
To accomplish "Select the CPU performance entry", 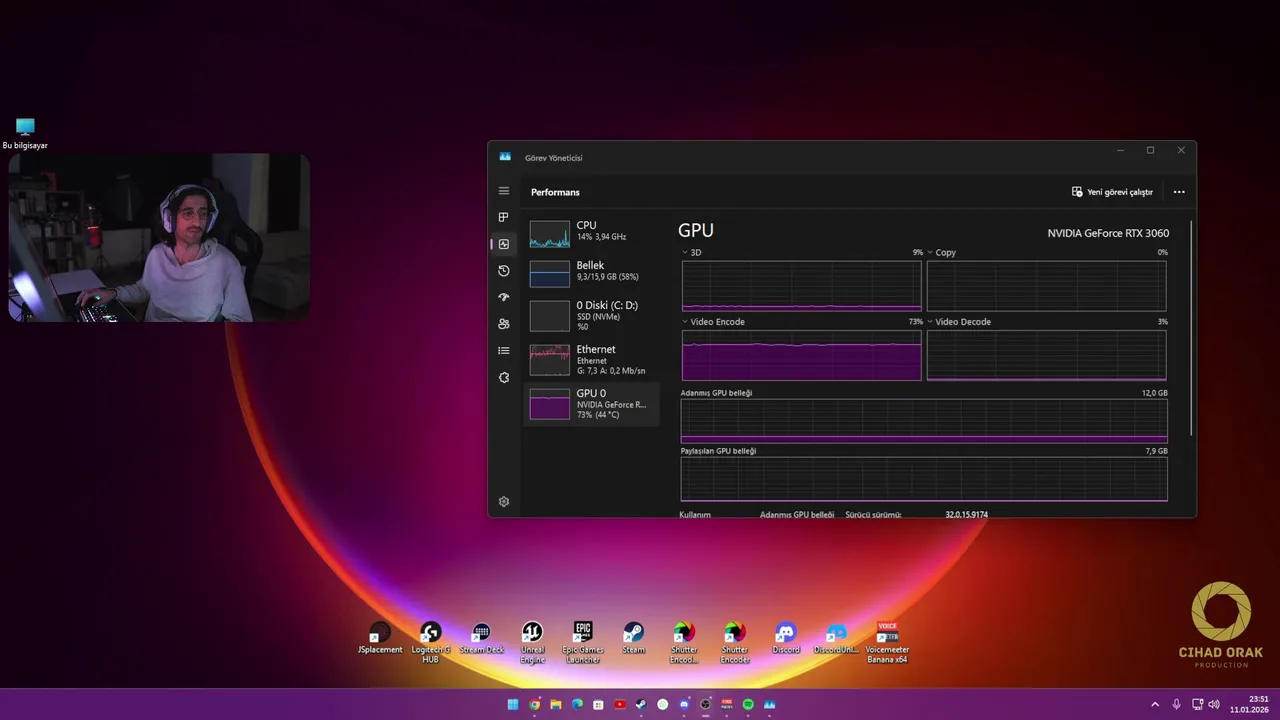I will tap(592, 234).
